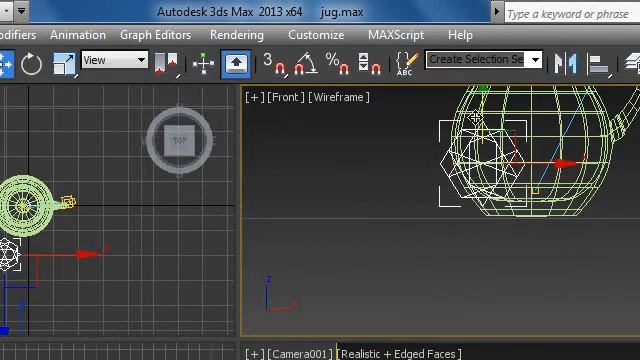Viewport: 640px width, 360px height.
Task: Click the red X-axis gizmo arrow in Front viewport
Action: (x=565, y=164)
